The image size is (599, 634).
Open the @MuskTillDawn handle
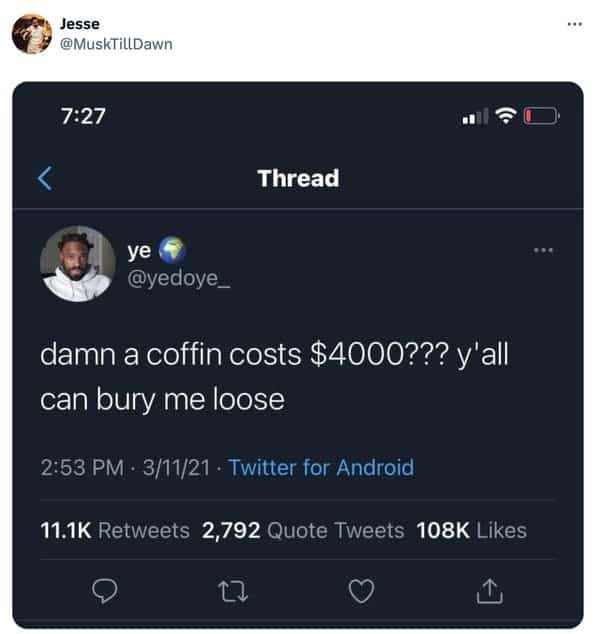[x=116, y=44]
